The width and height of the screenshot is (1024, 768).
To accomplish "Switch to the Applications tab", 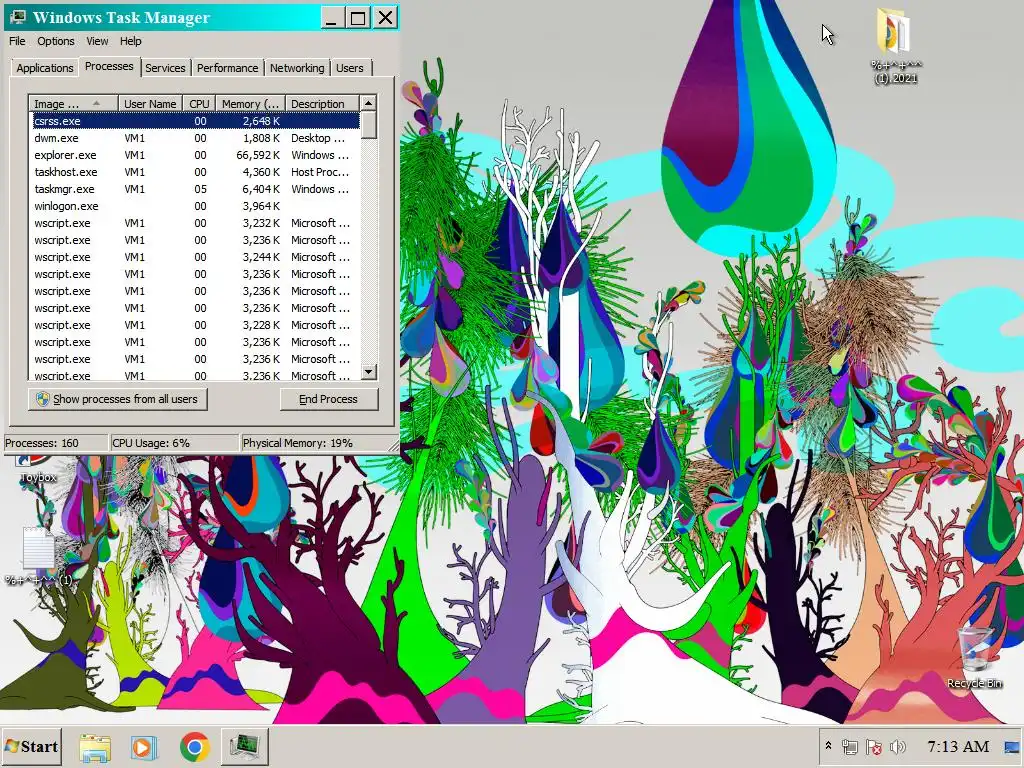I will click(45, 68).
